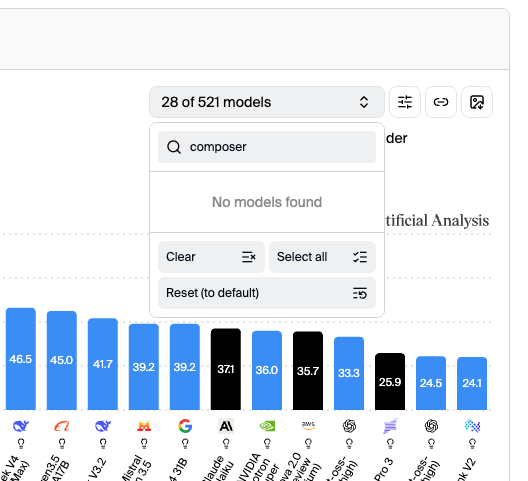Click the lightbulb icon under the AWS logo
Image resolution: width=528 pixels, height=481 pixels.
[x=308, y=443]
